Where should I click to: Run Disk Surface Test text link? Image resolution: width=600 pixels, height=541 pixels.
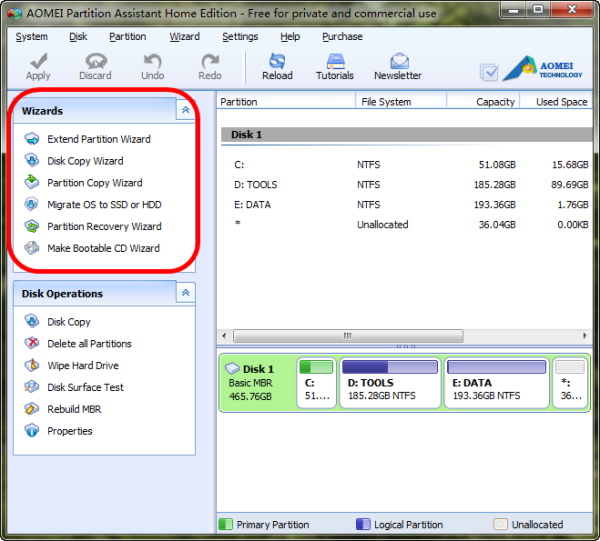(85, 387)
